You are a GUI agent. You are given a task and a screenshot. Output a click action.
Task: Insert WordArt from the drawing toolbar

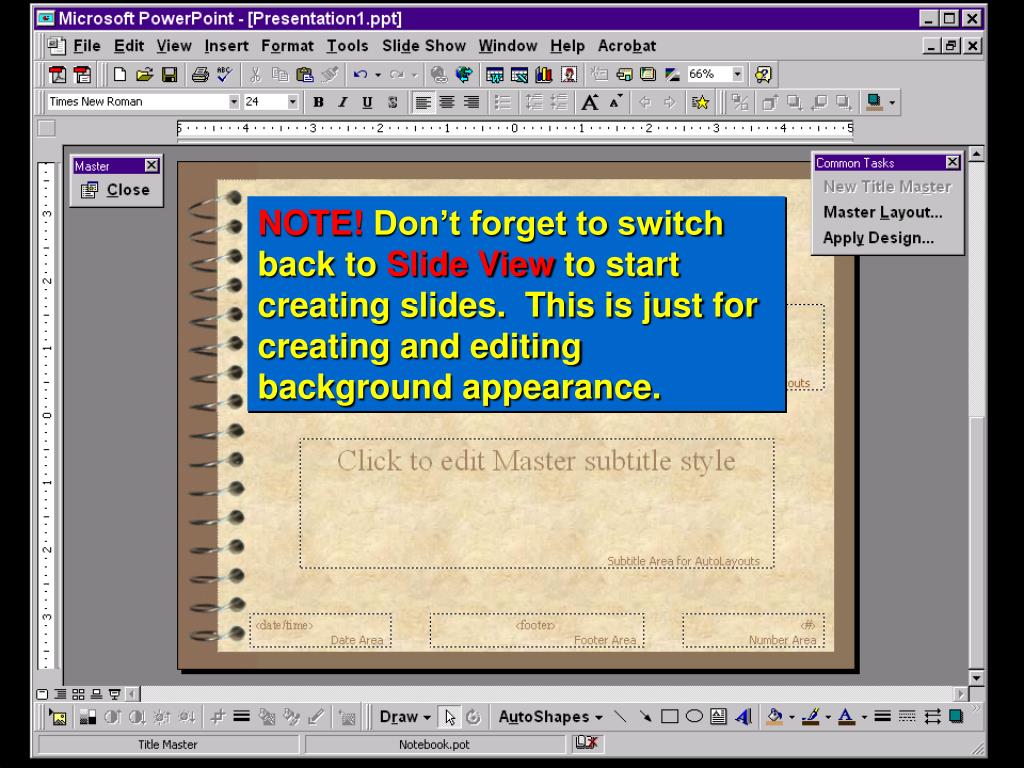[742, 717]
